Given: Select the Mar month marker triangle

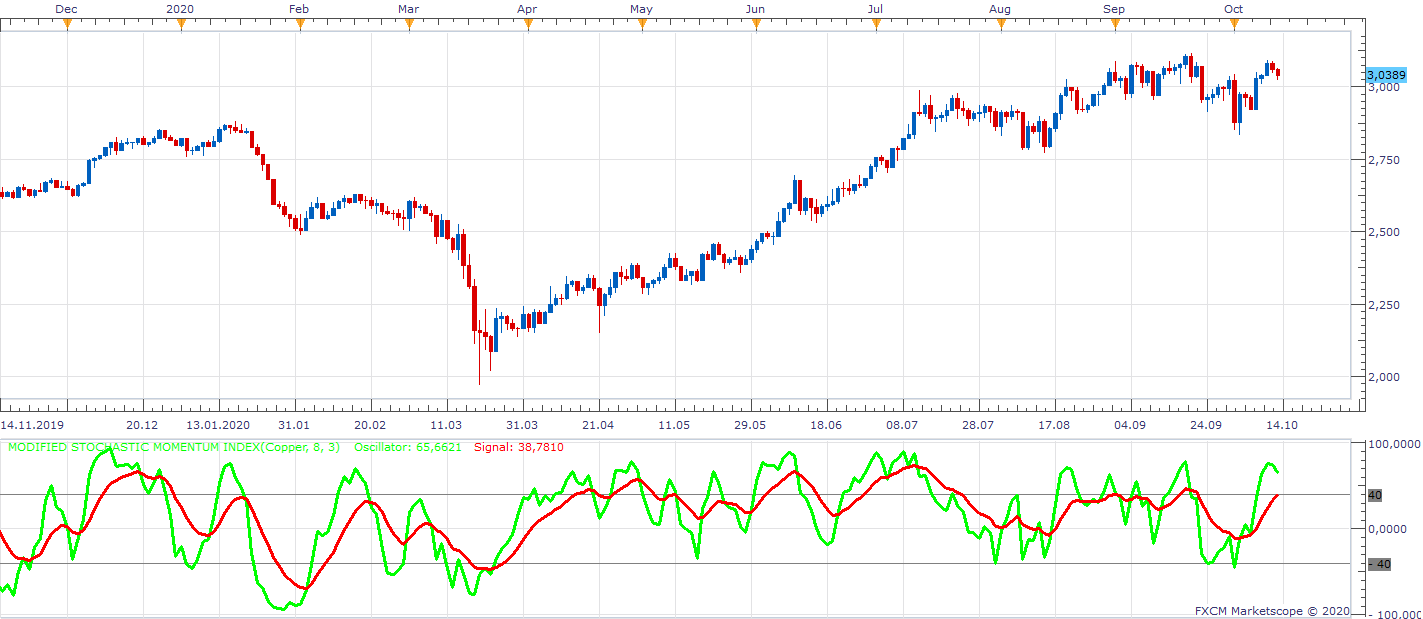Looking at the screenshot, I should pyautogui.click(x=409, y=24).
